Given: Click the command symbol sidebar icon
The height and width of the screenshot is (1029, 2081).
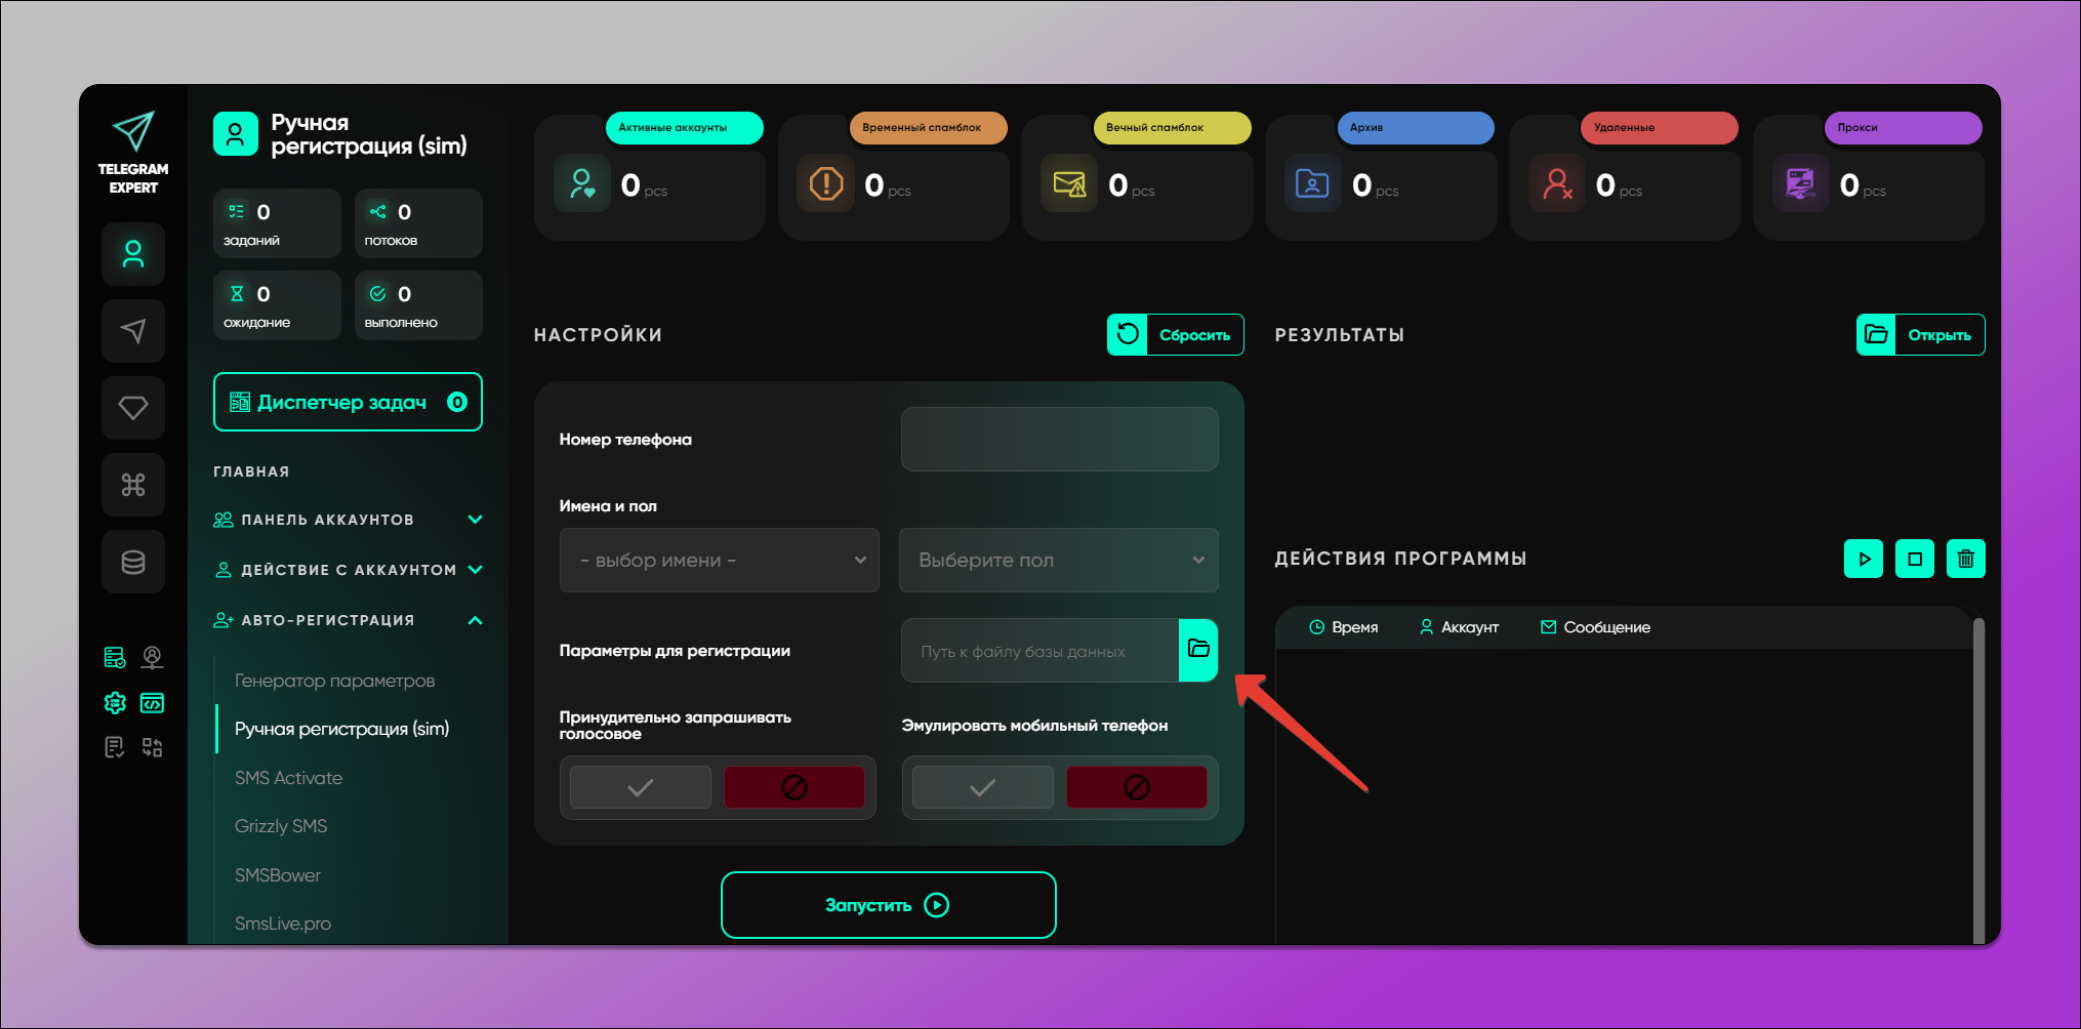Looking at the screenshot, I should [x=133, y=485].
